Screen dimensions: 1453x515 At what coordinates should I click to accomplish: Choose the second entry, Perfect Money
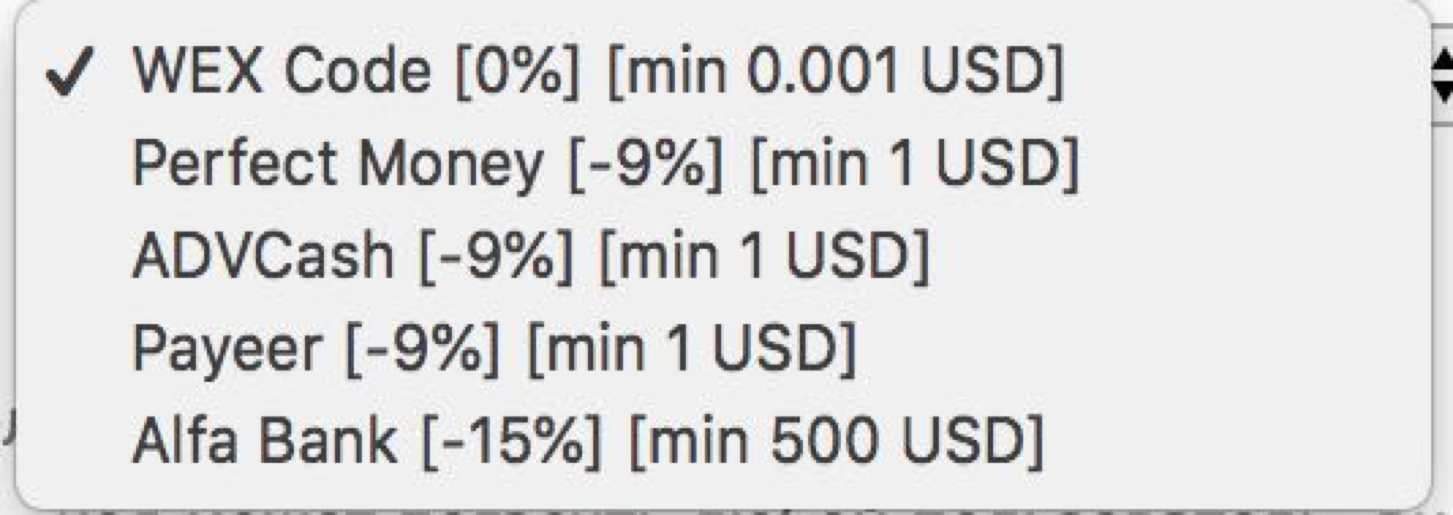click(x=605, y=164)
